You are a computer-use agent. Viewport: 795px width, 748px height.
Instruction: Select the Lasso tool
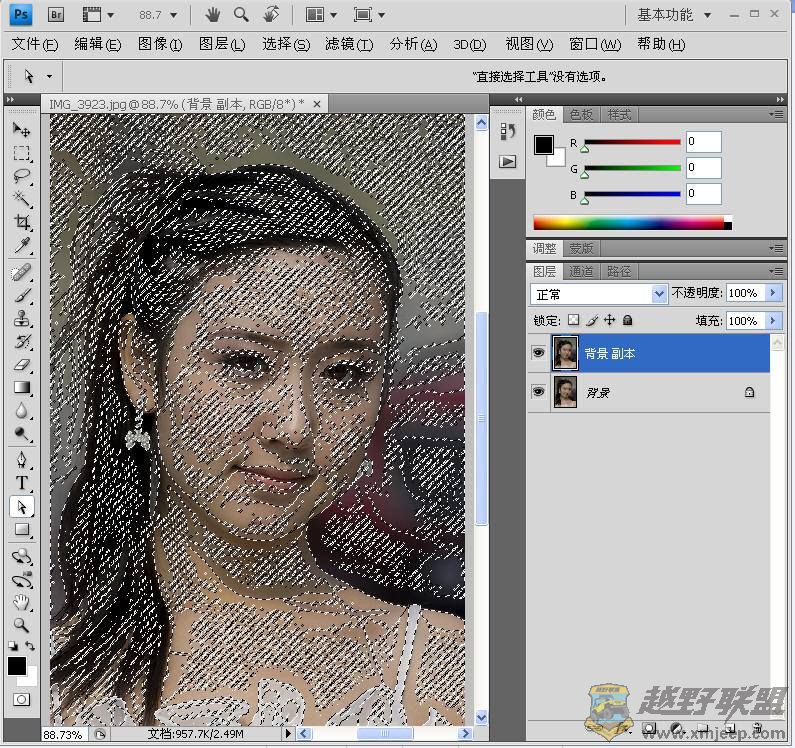pos(21,176)
